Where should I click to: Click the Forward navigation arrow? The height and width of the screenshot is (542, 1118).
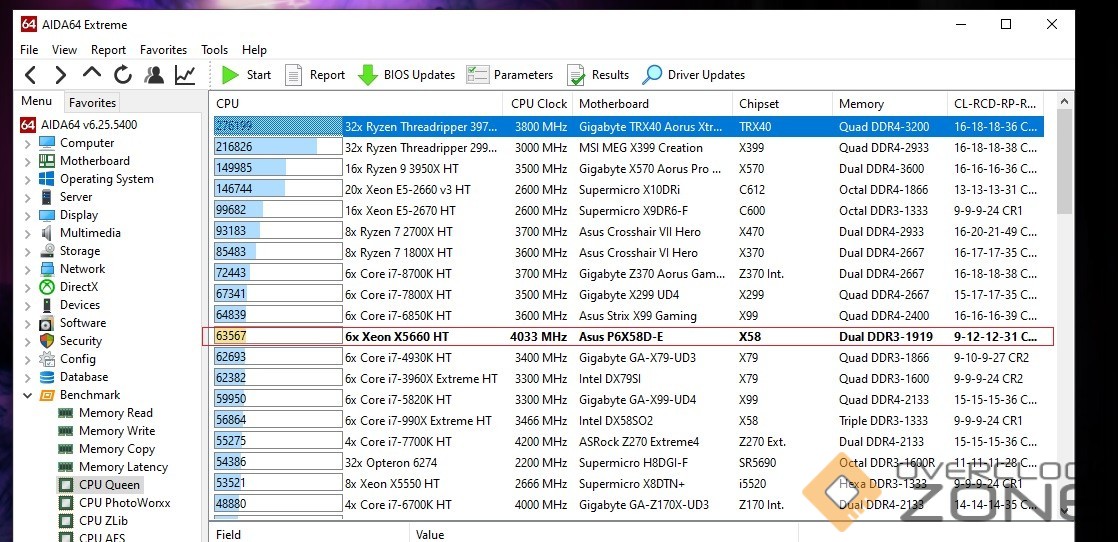(61, 75)
